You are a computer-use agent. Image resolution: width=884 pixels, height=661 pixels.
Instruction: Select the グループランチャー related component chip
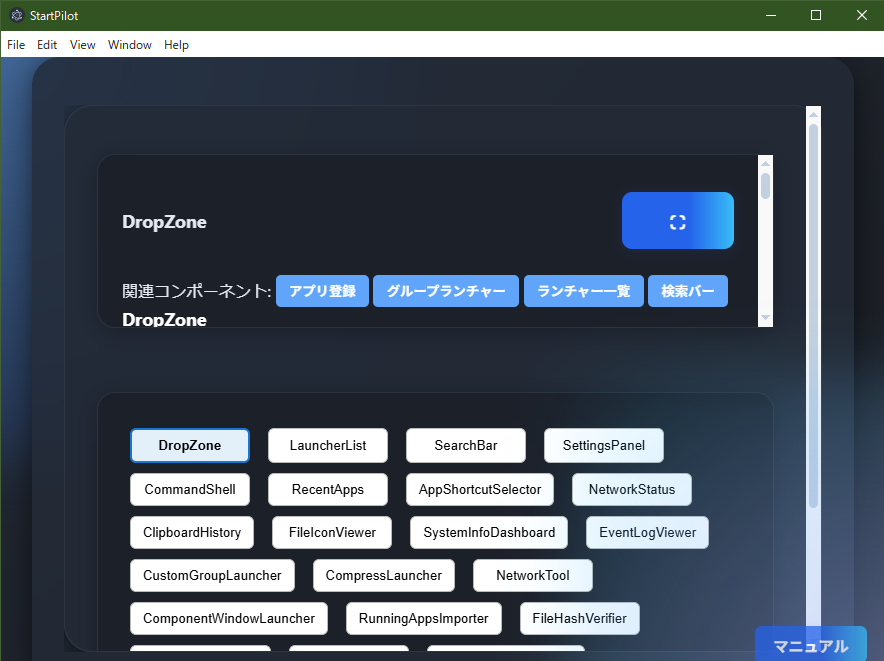click(x=445, y=291)
